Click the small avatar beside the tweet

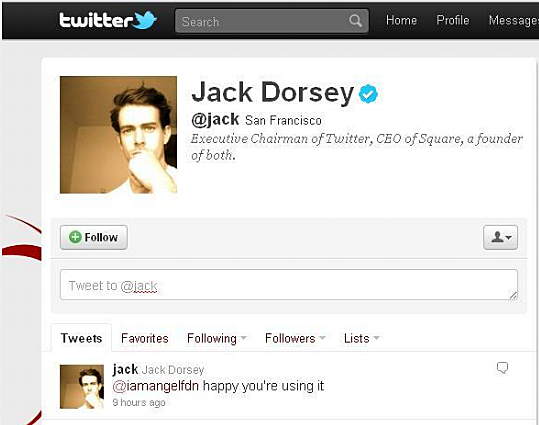pyautogui.click(x=82, y=387)
